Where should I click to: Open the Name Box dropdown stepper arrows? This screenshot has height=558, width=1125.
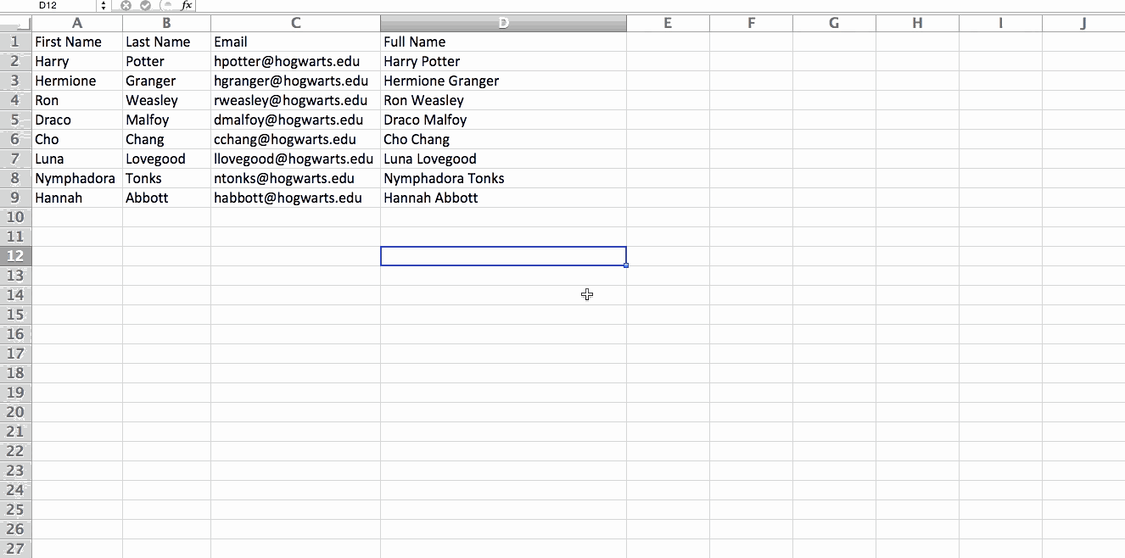(x=103, y=5)
